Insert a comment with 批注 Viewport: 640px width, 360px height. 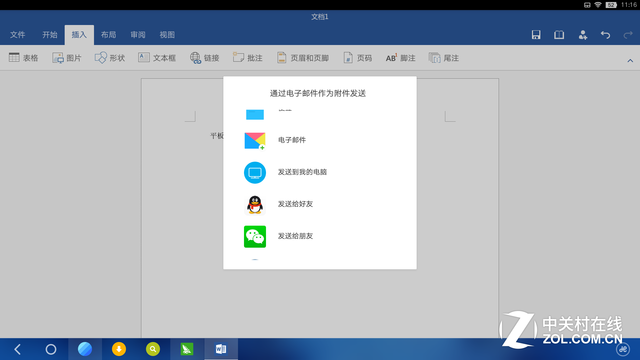[247, 58]
